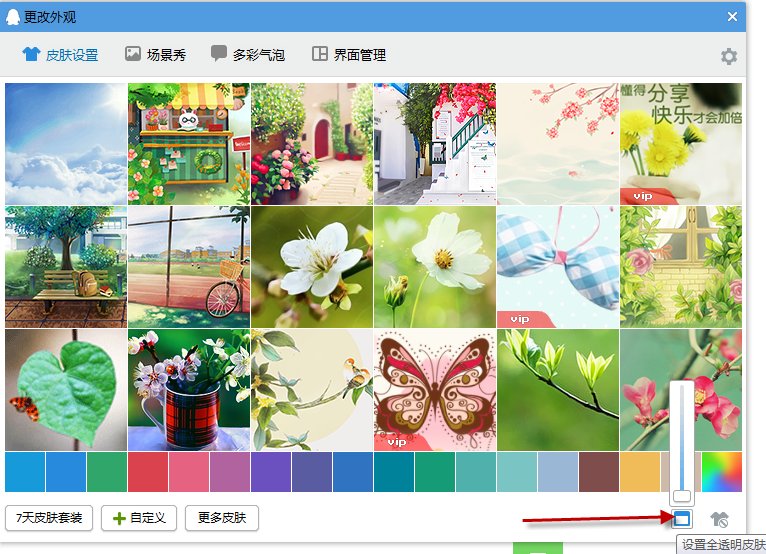
Task: Select the bicycle by sports field skin
Action: click(x=189, y=267)
